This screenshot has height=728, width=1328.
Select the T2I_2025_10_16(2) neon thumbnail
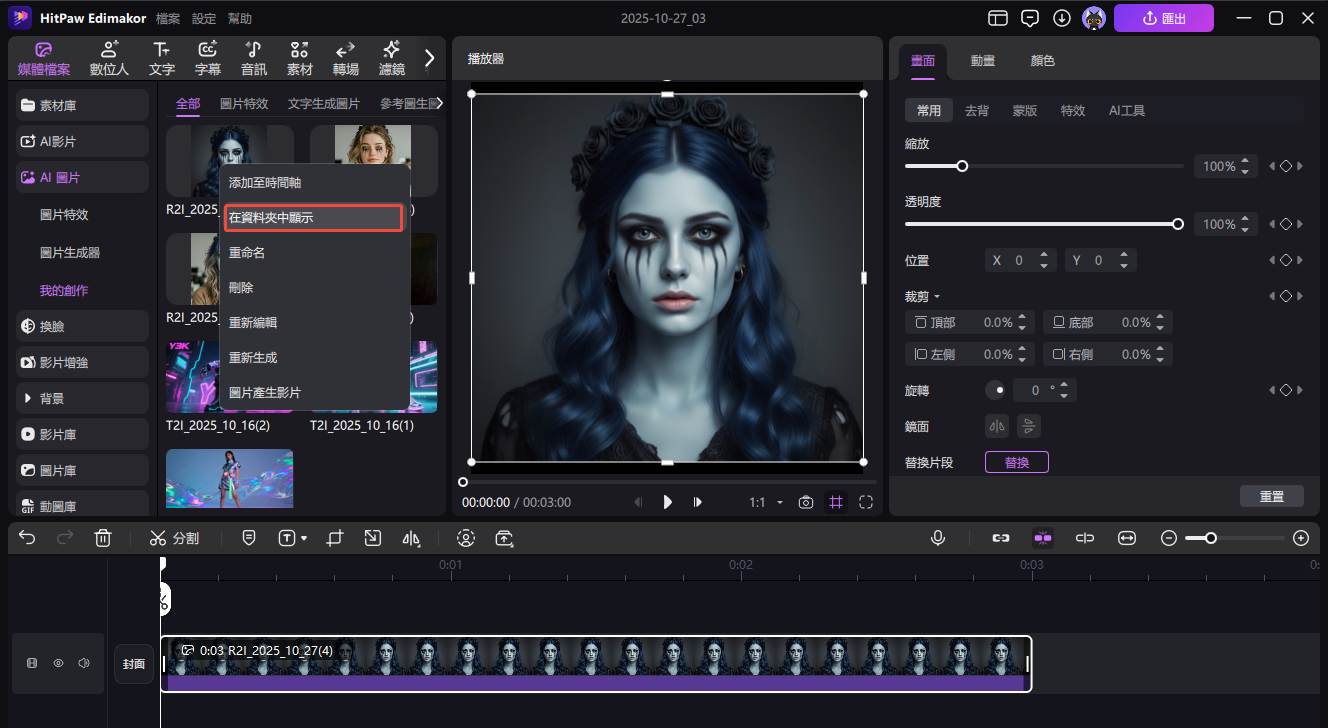click(x=193, y=376)
